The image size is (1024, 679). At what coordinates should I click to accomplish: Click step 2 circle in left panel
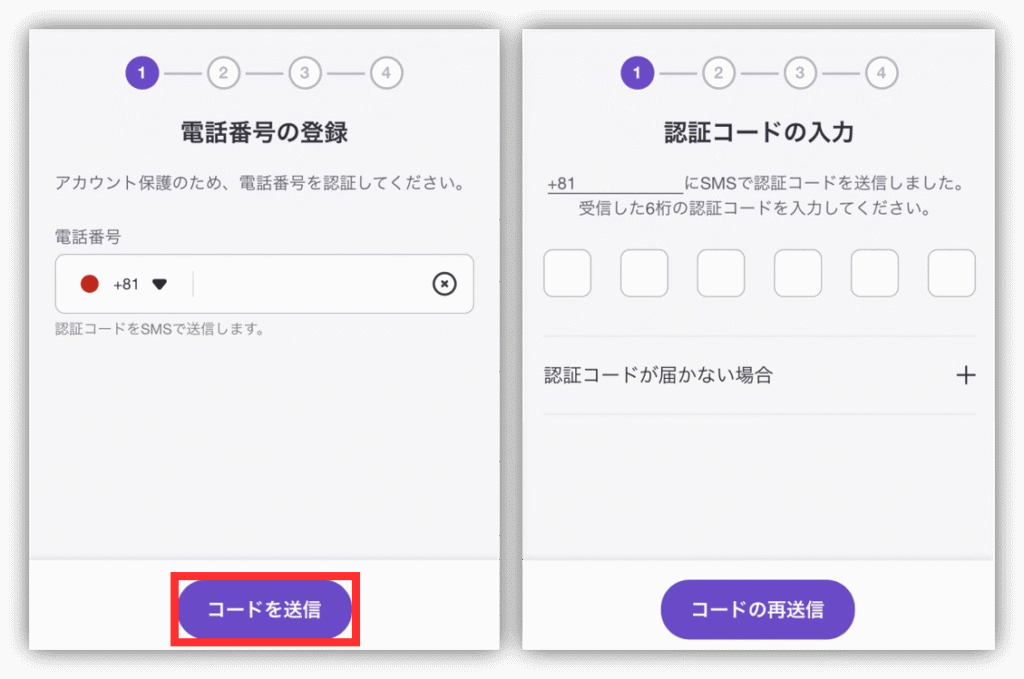(223, 72)
